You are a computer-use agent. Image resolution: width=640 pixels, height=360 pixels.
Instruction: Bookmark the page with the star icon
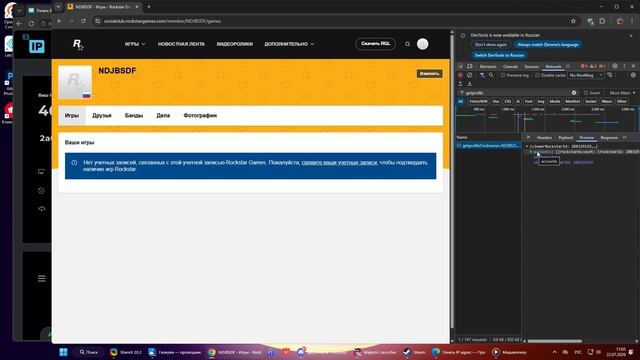click(x=573, y=21)
